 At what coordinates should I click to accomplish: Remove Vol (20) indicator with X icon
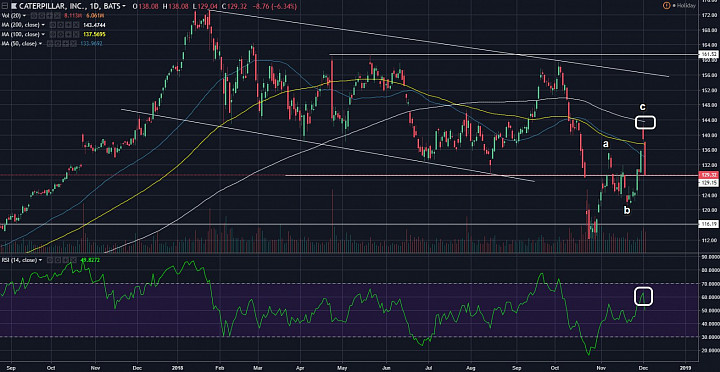click(57, 16)
